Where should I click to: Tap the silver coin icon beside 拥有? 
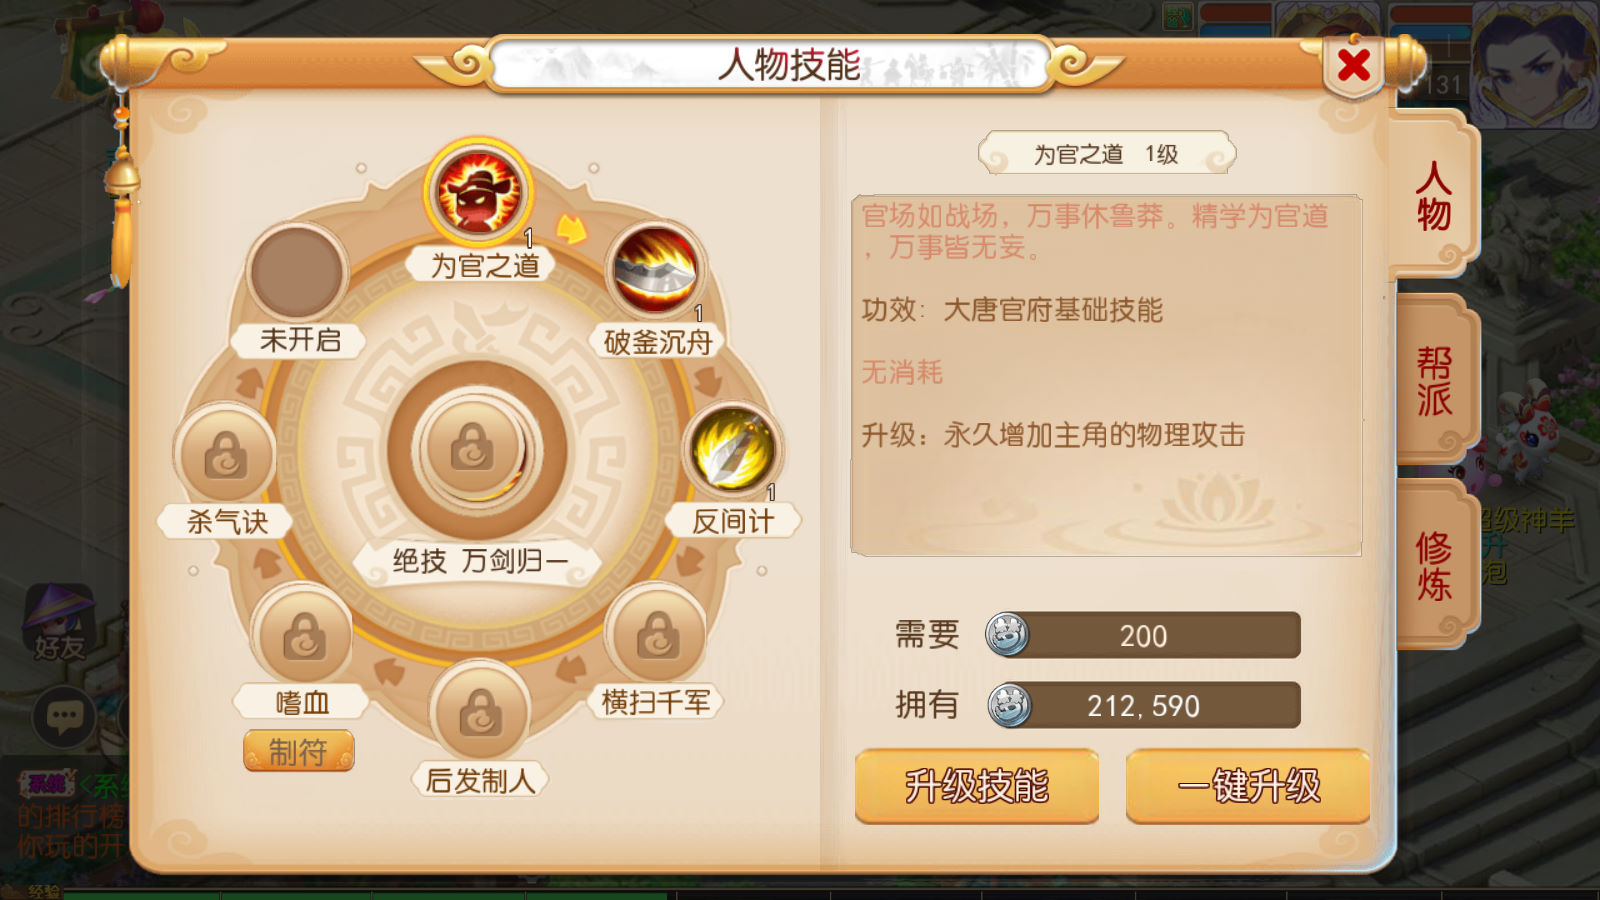pyautogui.click(x=1009, y=705)
